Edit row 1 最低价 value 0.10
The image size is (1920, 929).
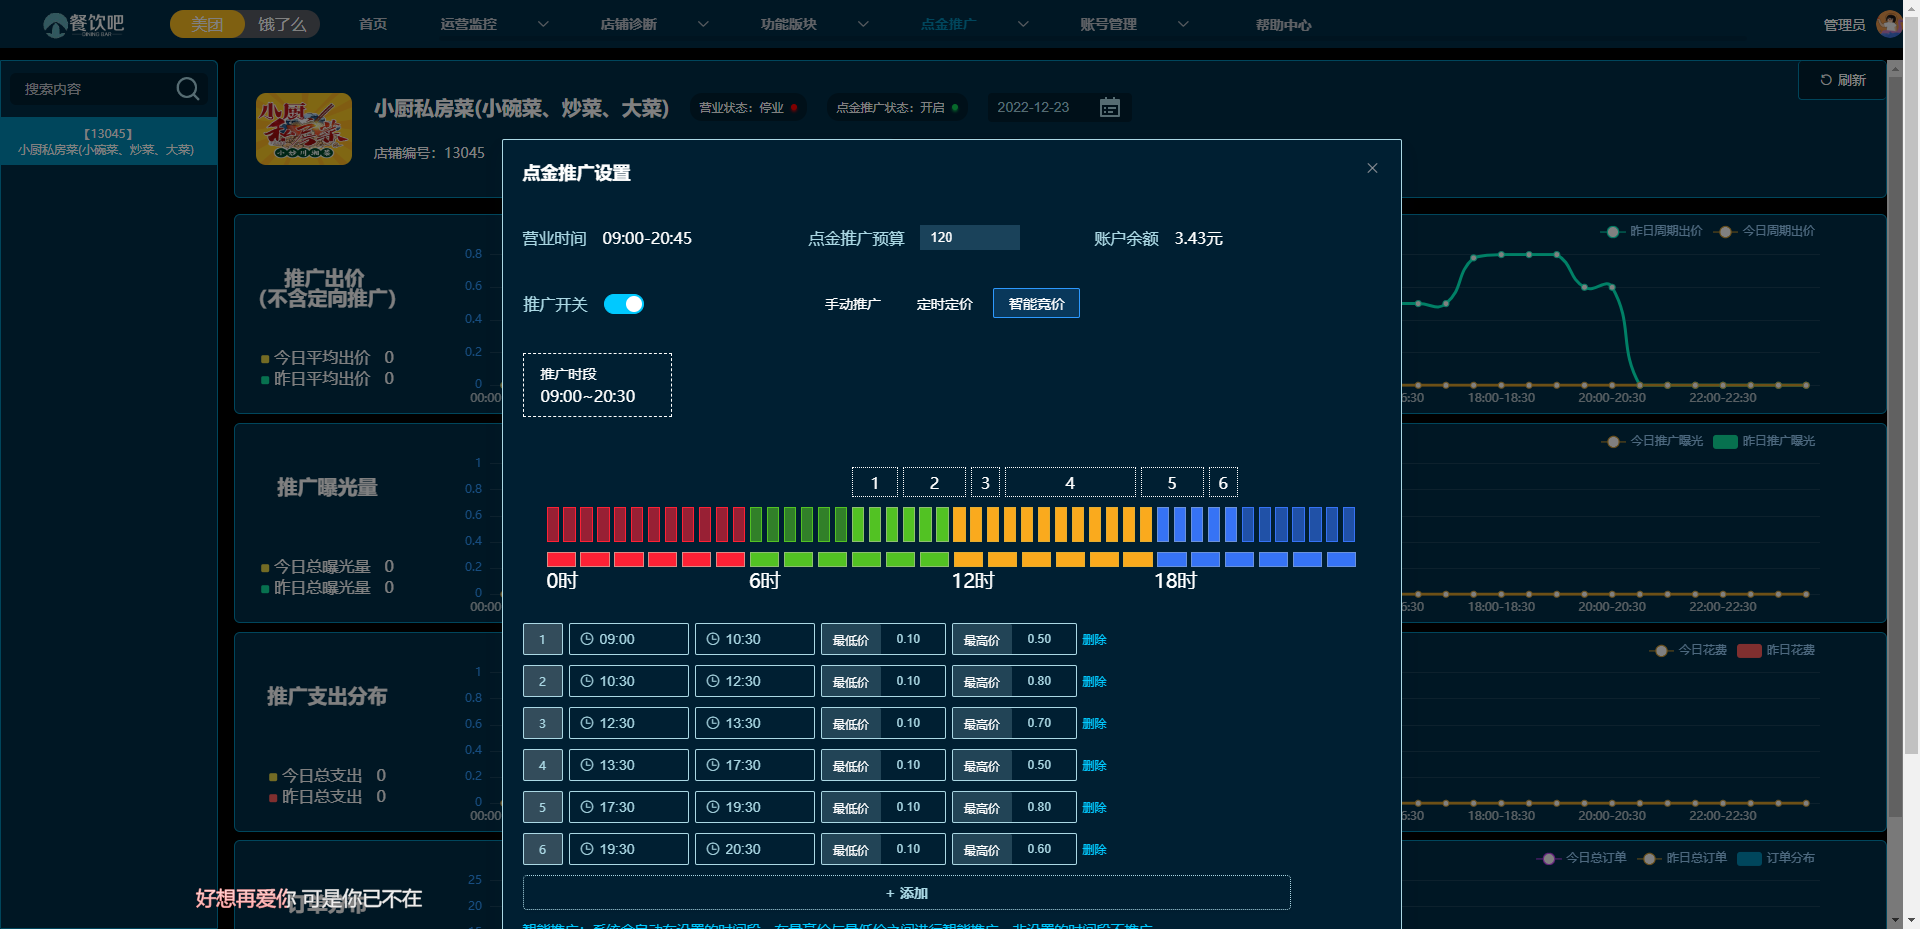point(912,639)
